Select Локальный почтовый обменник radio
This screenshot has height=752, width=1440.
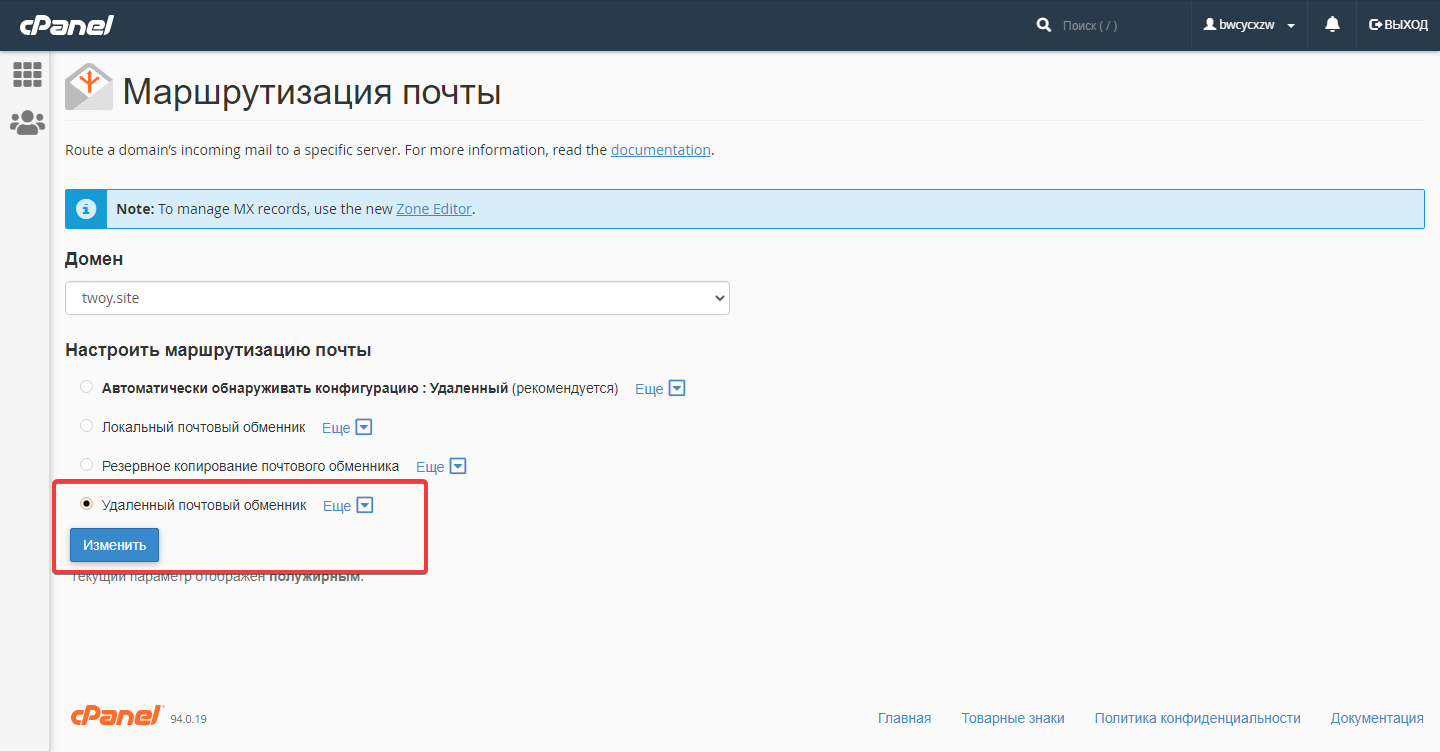click(x=86, y=426)
